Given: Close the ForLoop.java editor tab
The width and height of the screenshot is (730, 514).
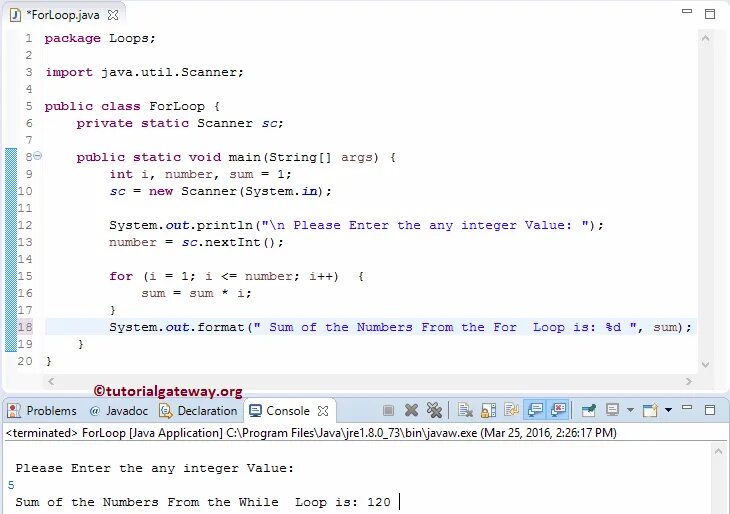Looking at the screenshot, I should (x=113, y=15).
